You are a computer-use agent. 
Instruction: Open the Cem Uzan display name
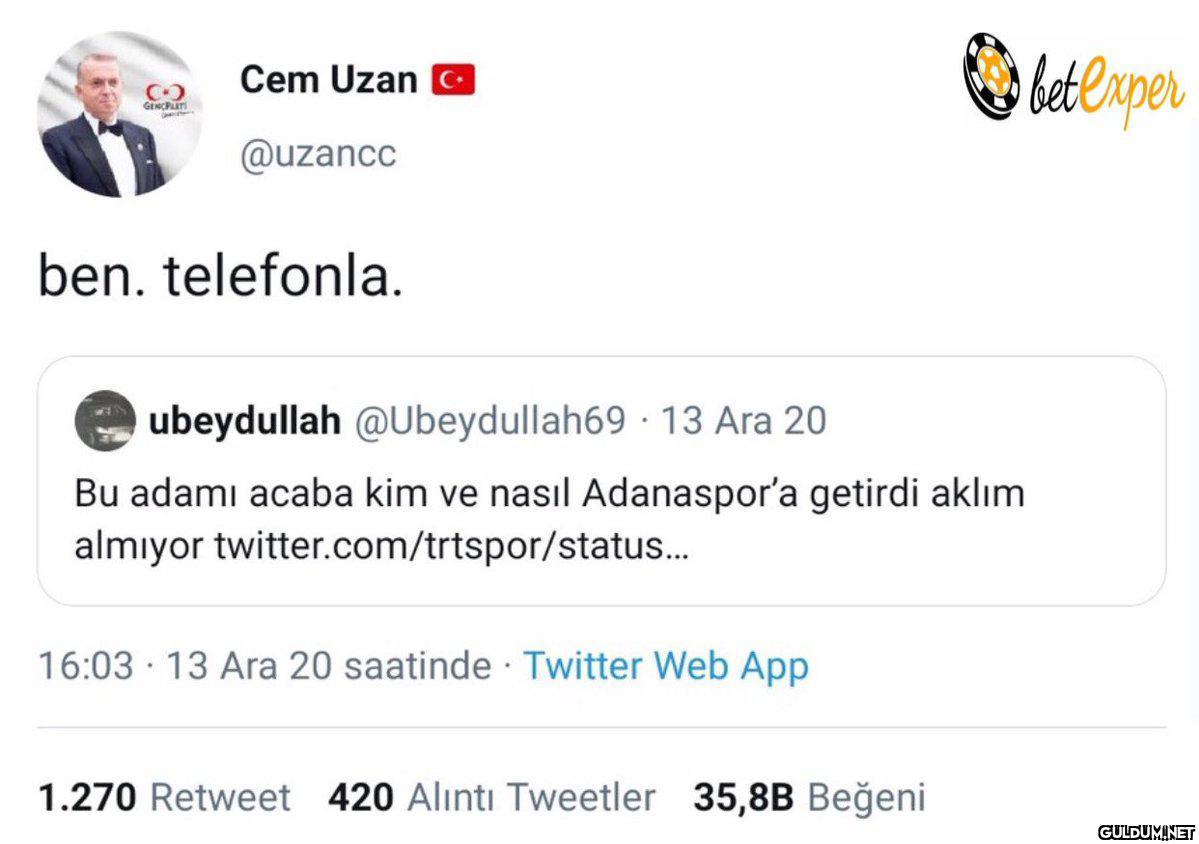tap(328, 79)
